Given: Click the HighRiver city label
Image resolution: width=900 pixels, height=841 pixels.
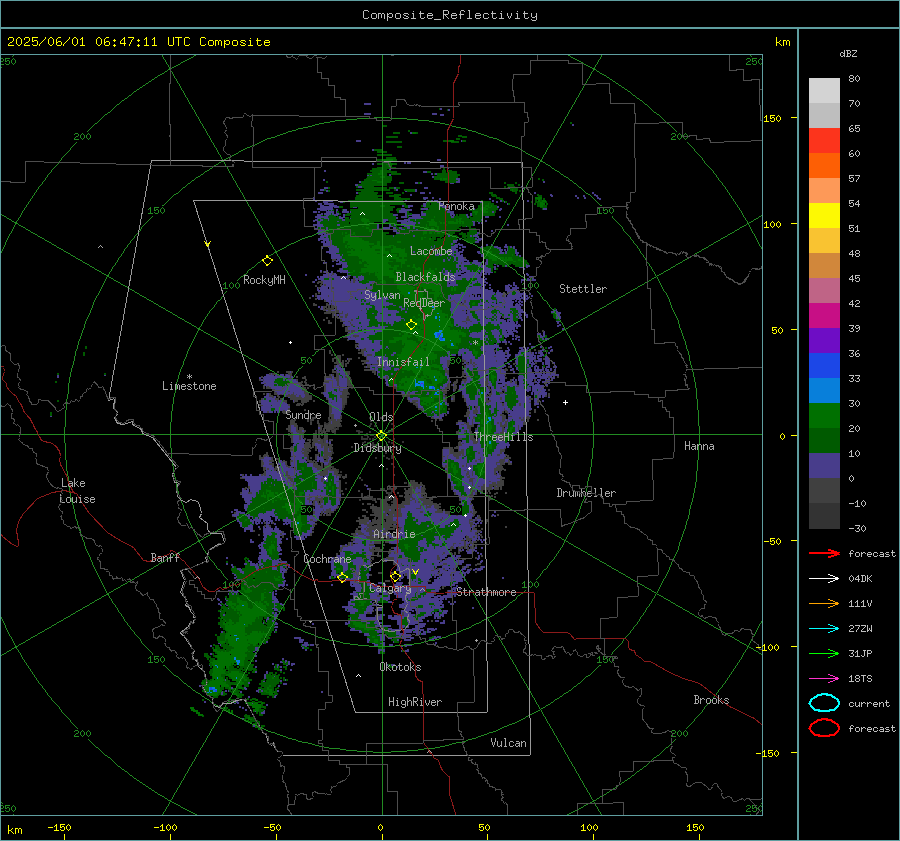Looking at the screenshot, I should pyautogui.click(x=415, y=702).
